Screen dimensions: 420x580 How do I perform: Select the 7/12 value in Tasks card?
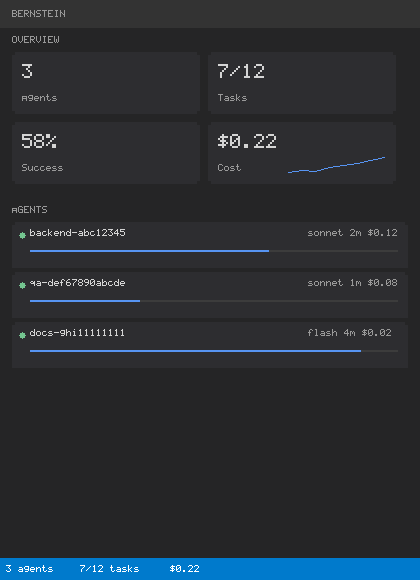click(x=241, y=71)
